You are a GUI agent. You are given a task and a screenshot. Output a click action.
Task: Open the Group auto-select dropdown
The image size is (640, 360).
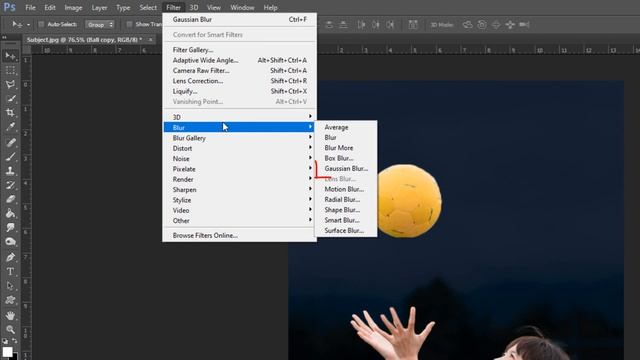point(100,24)
